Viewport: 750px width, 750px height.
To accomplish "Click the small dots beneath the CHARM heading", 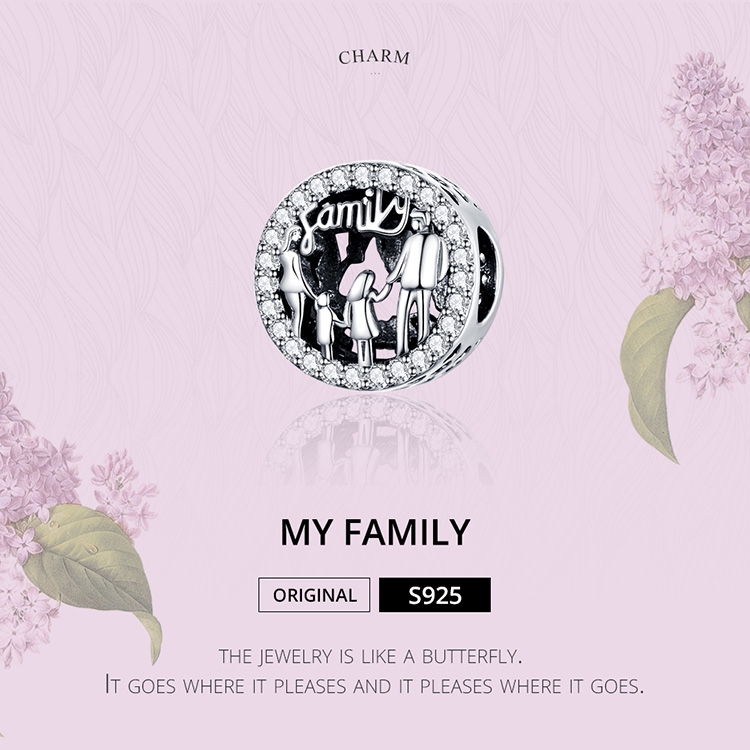I will pyautogui.click(x=374, y=73).
